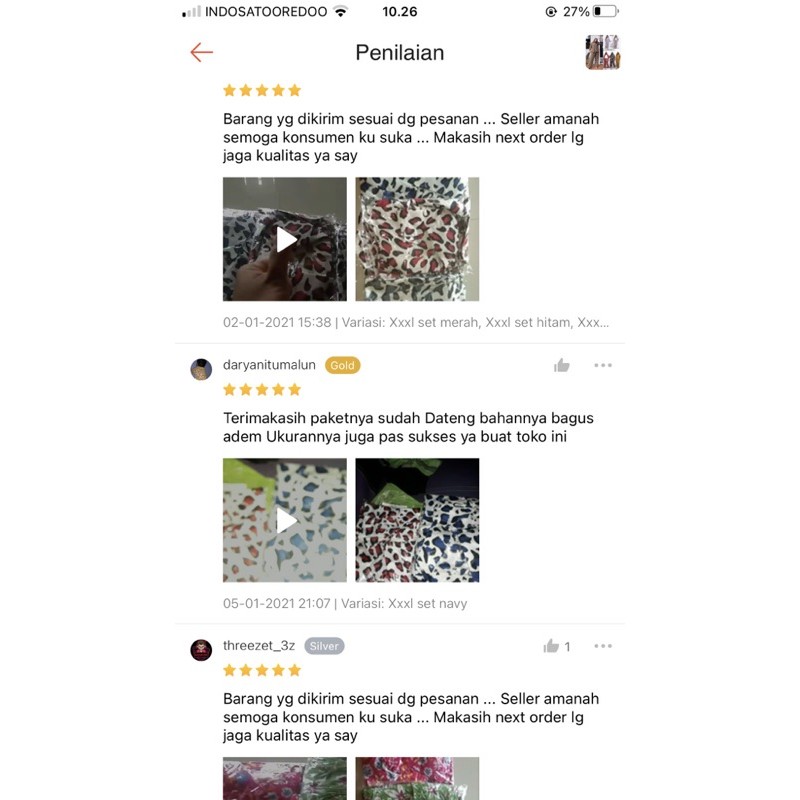This screenshot has height=800, width=800.
Task: Tap the Silver membership badge
Action: pyautogui.click(x=324, y=646)
